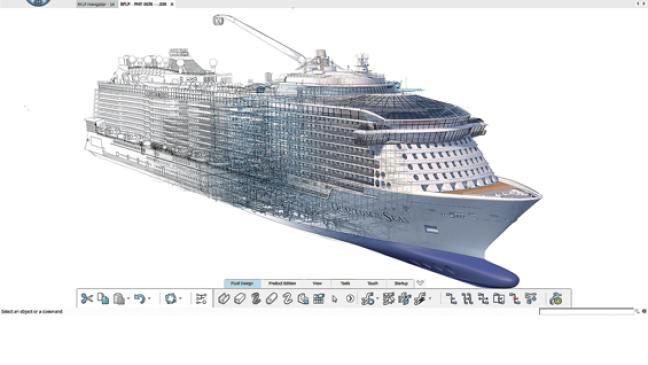This screenshot has width=648, height=365.
Task: Switch to the Touch tab
Action: pyautogui.click(x=373, y=284)
